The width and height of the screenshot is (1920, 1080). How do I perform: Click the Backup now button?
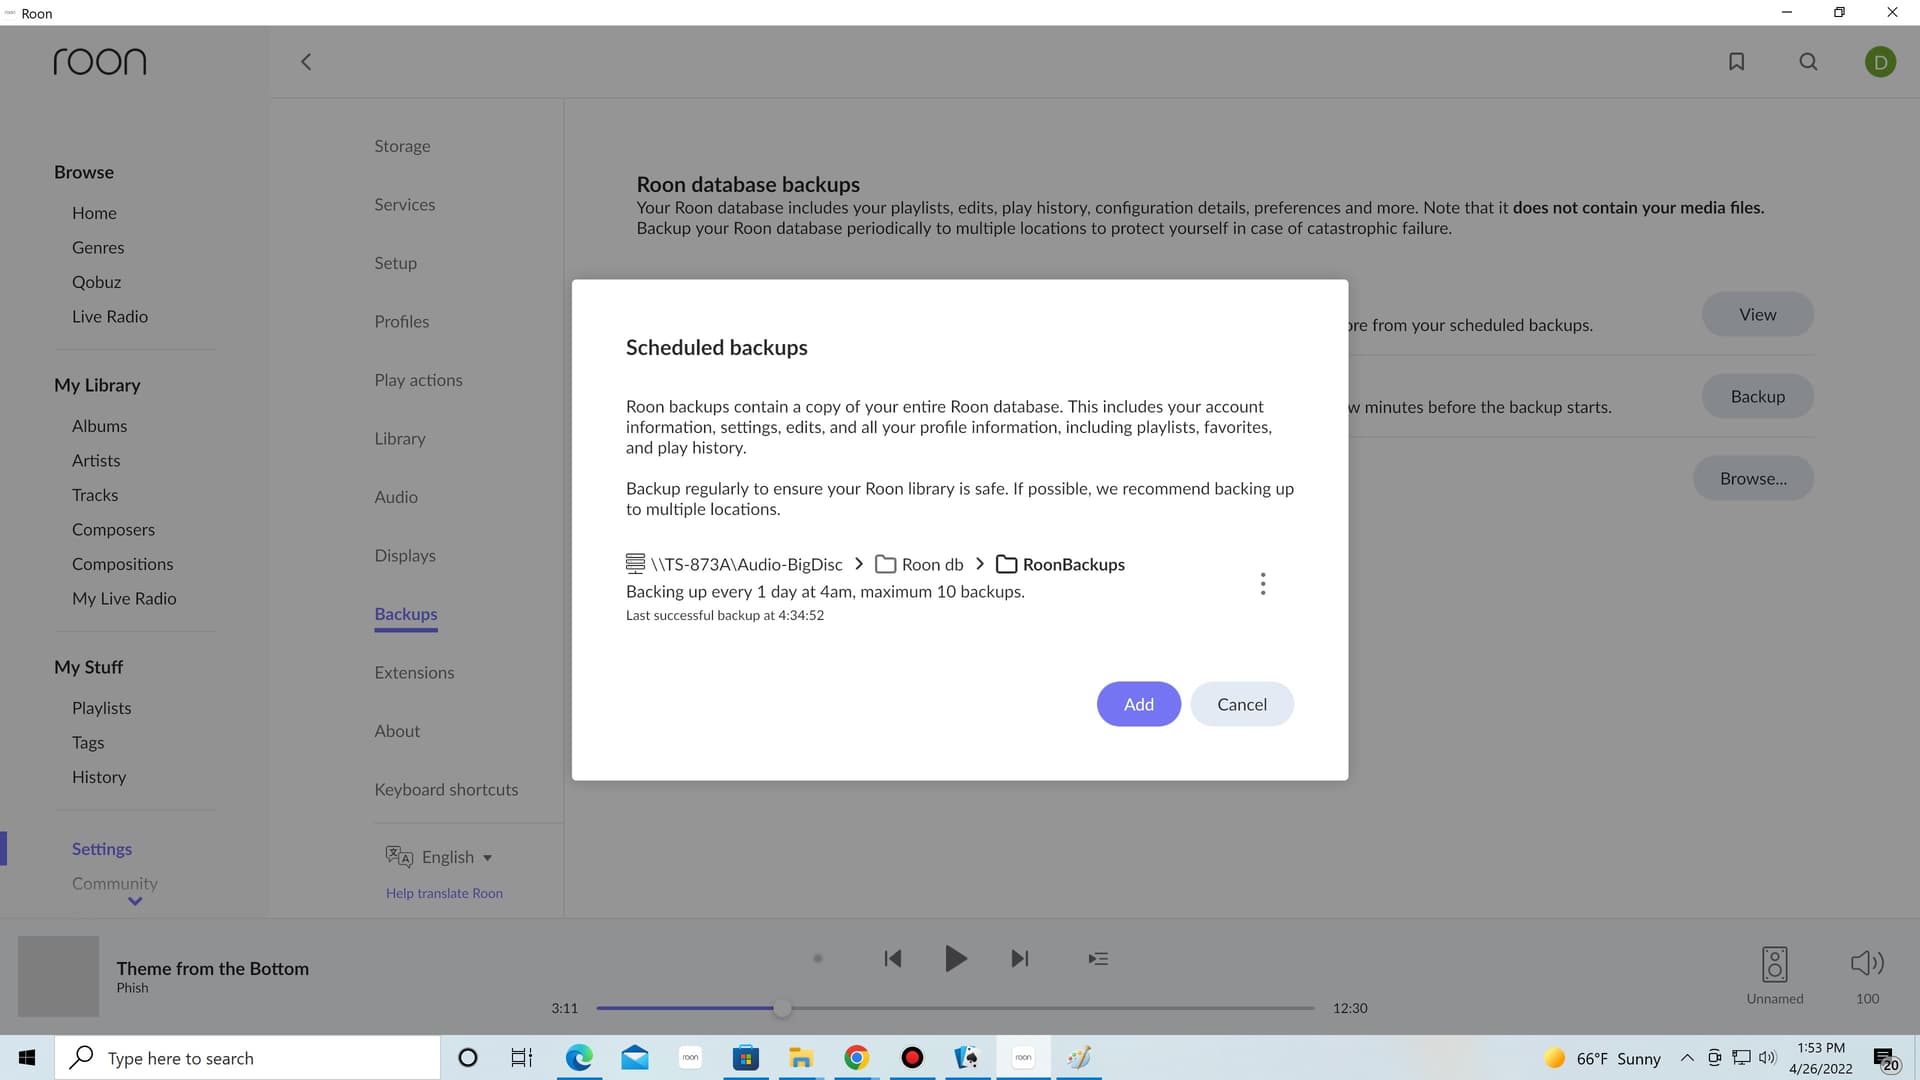pyautogui.click(x=1757, y=397)
